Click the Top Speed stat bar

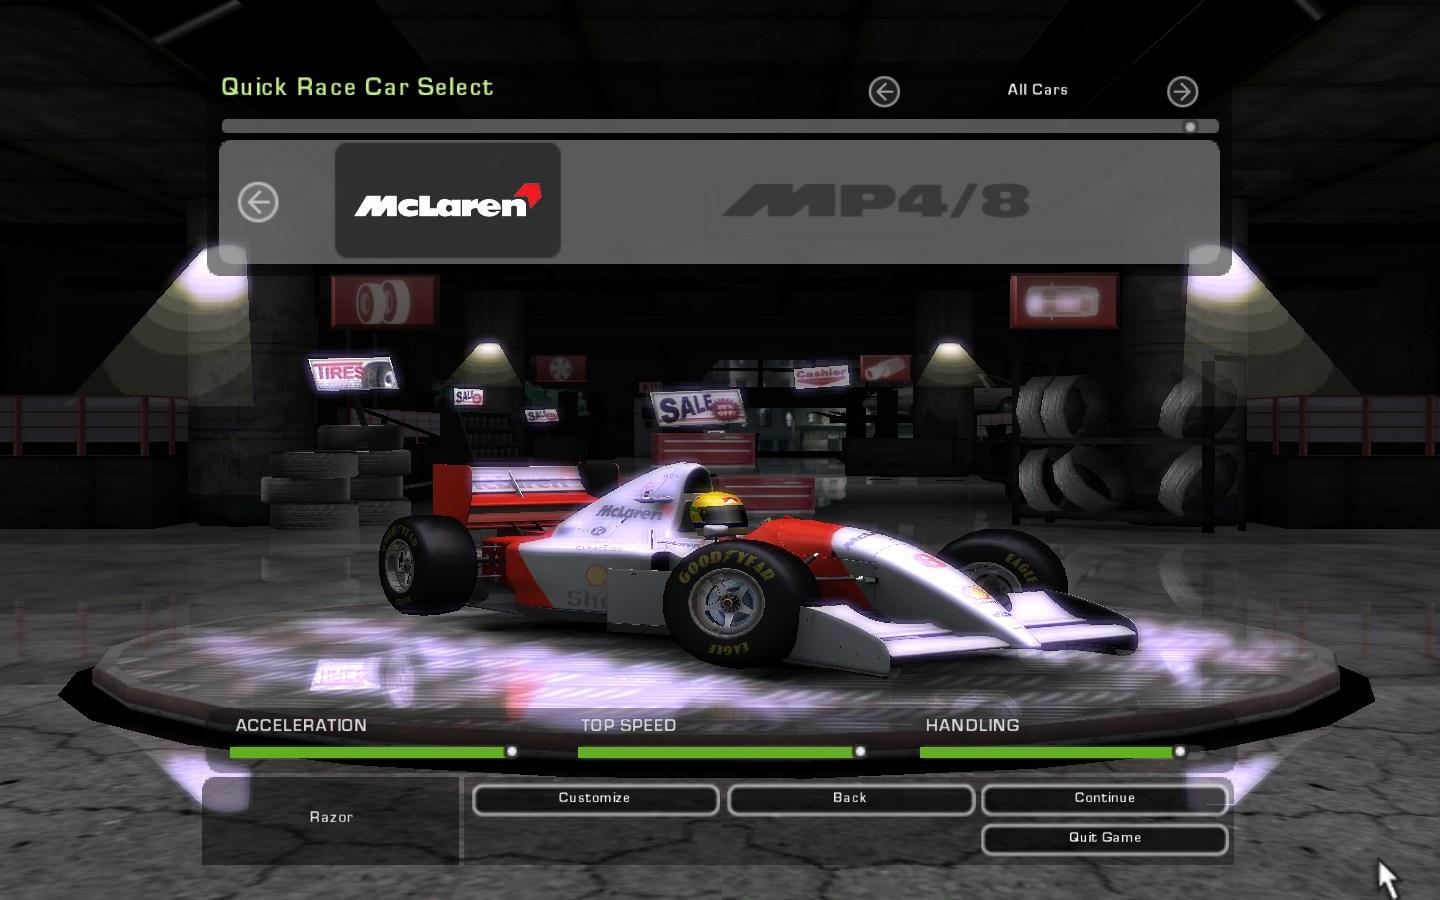click(721, 752)
